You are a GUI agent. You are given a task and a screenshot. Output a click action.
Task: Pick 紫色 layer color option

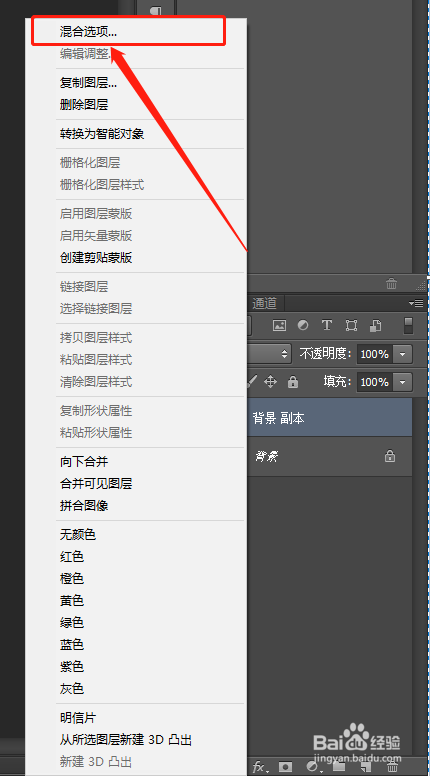(x=72, y=667)
